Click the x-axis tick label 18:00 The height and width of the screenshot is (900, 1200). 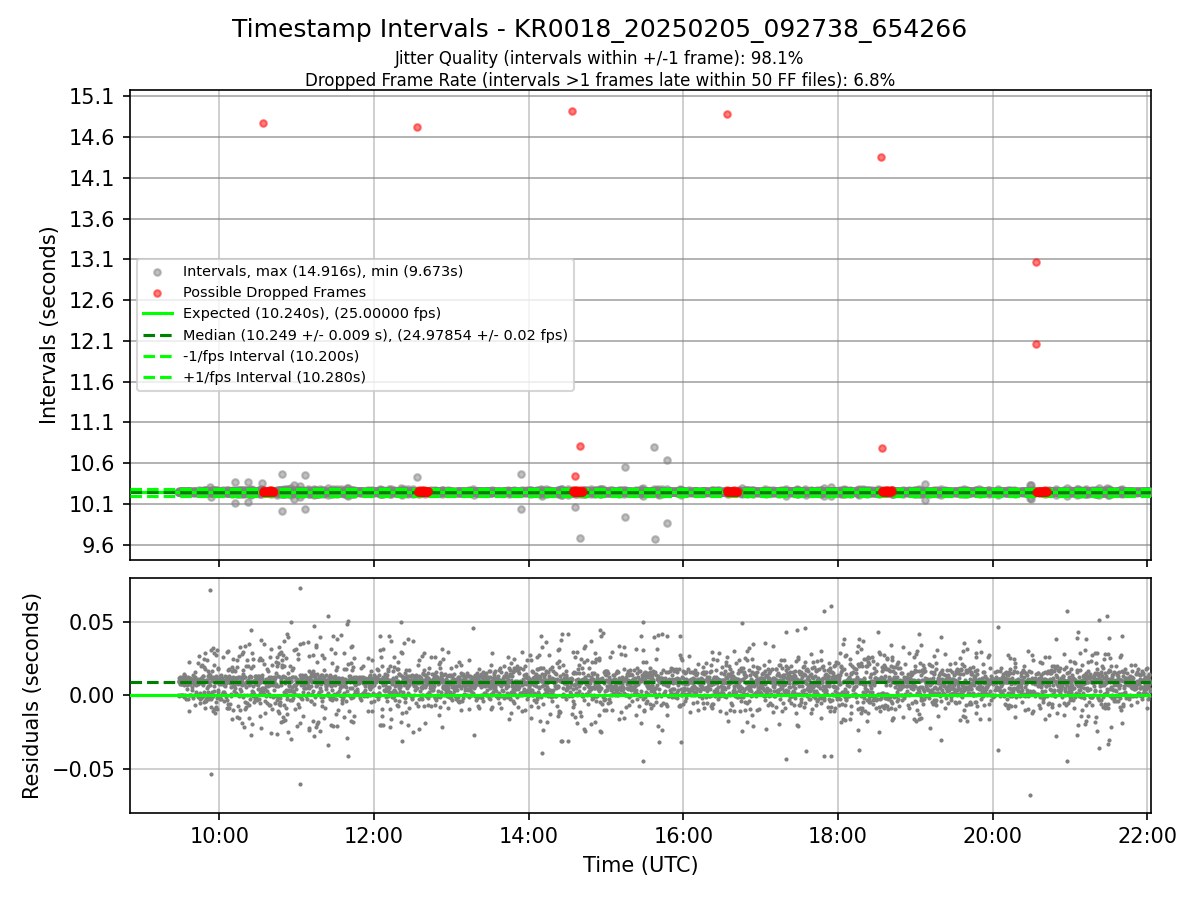[x=838, y=837]
